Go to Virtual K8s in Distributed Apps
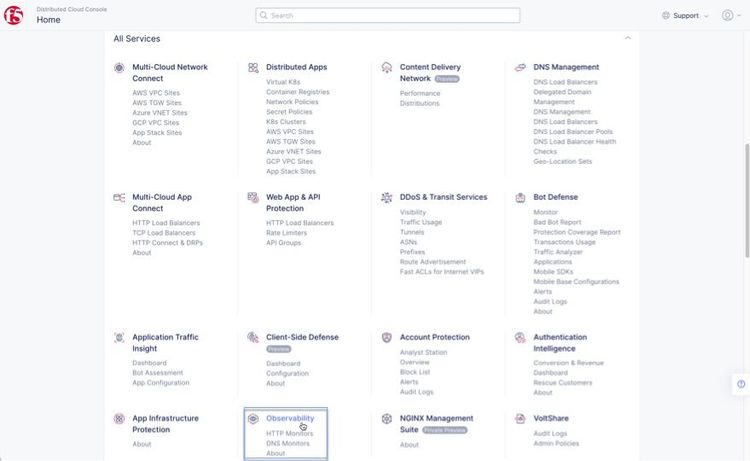Viewport: 750px width, 461px height. pos(284,82)
